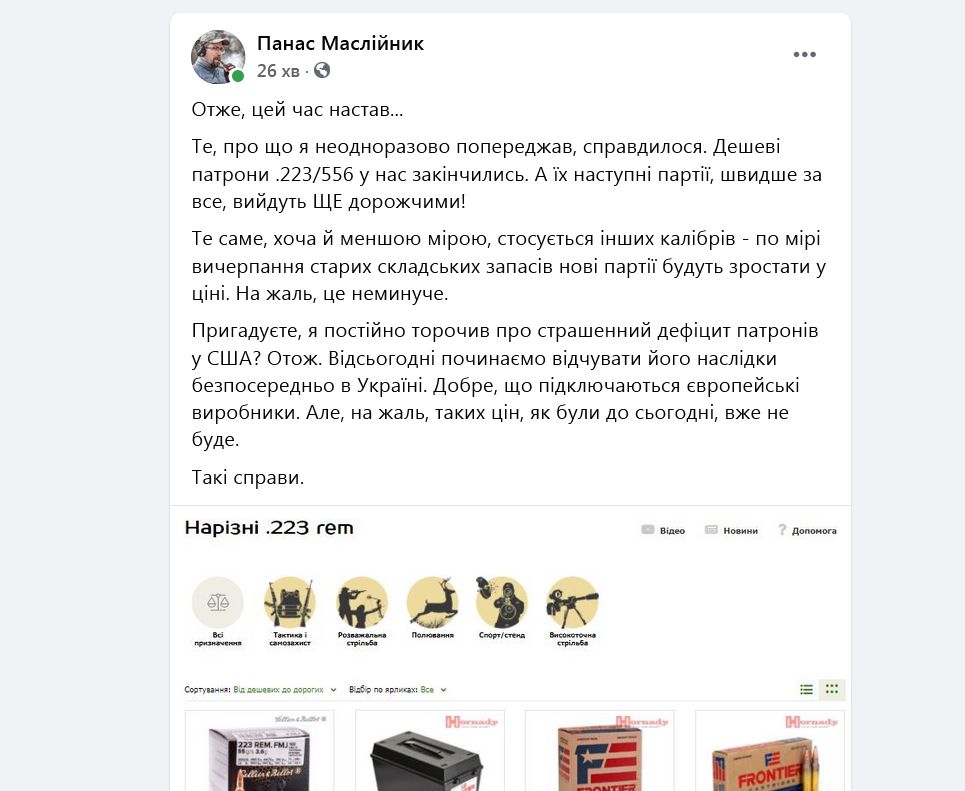Screen dimensions: 965x791
Task: Switch to grid view layout
Action: coord(831,689)
